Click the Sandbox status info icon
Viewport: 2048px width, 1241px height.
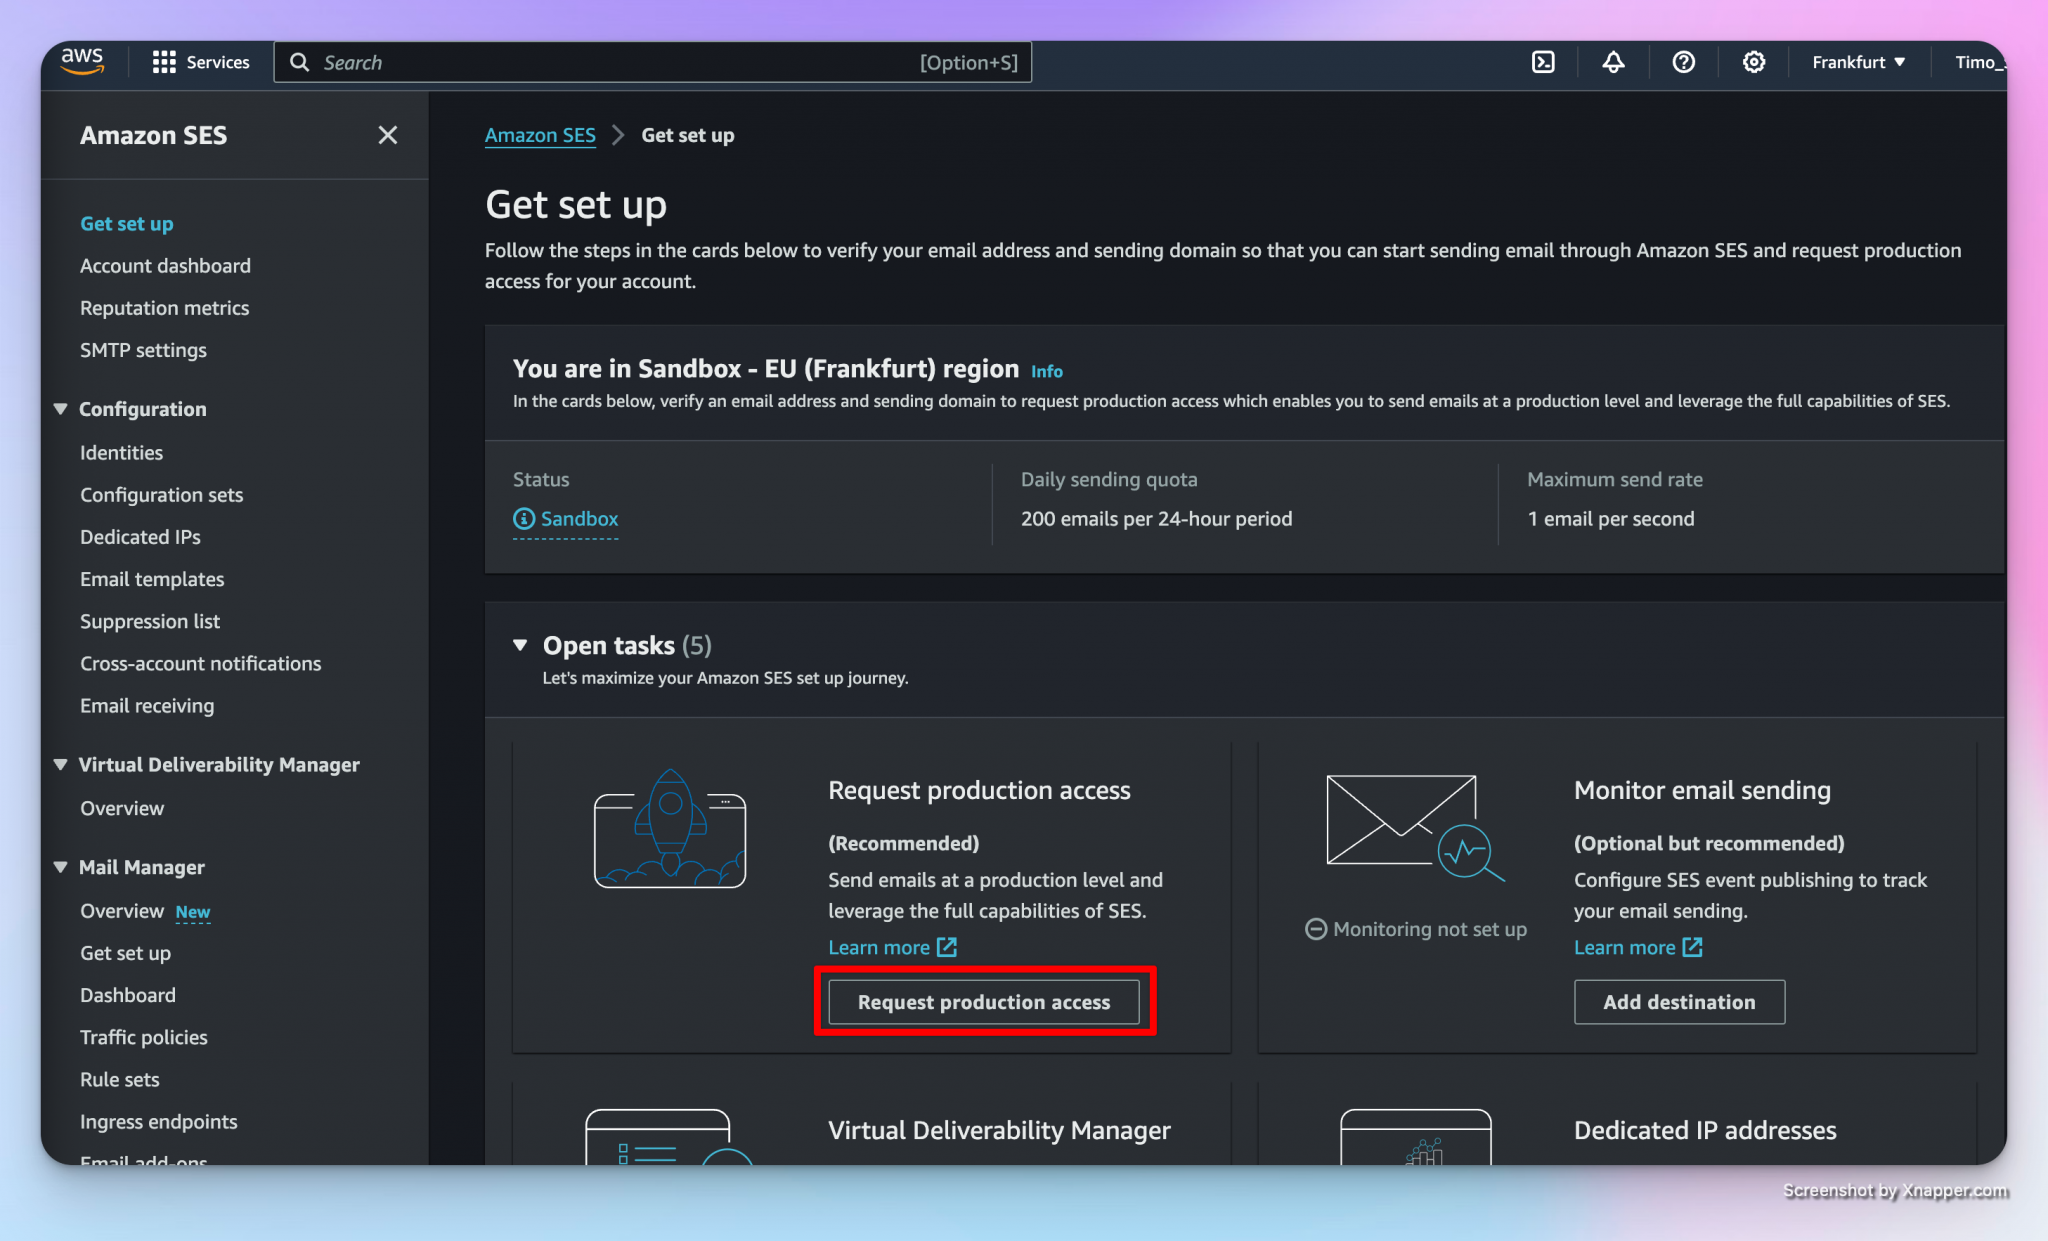pos(524,519)
